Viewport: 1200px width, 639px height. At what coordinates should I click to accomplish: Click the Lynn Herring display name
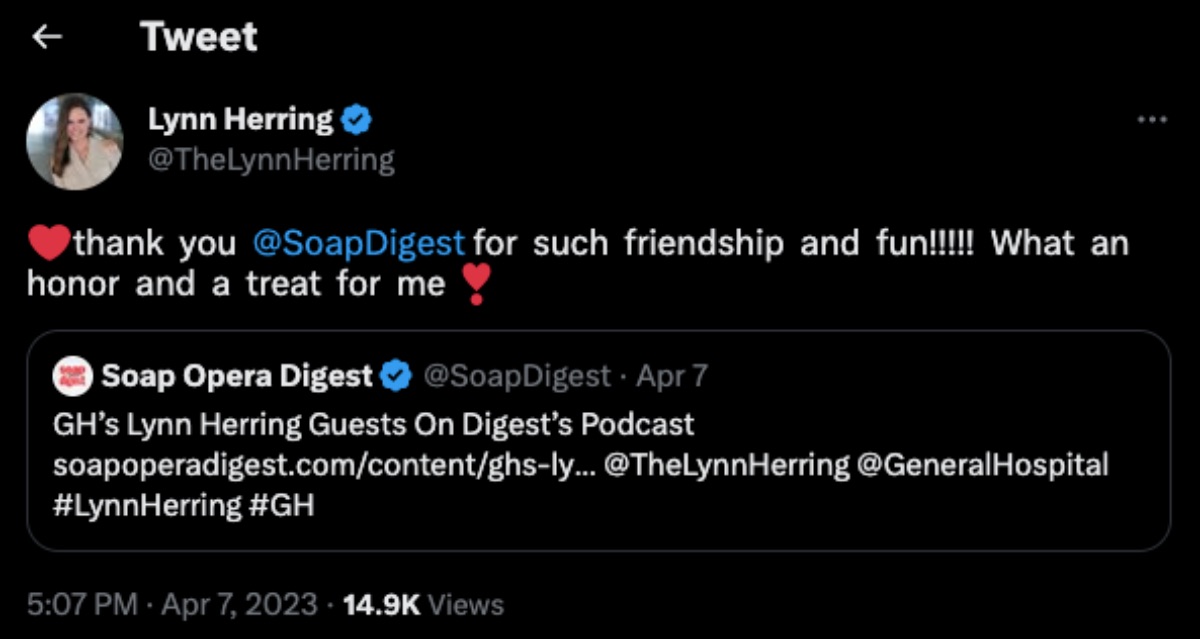[240, 120]
